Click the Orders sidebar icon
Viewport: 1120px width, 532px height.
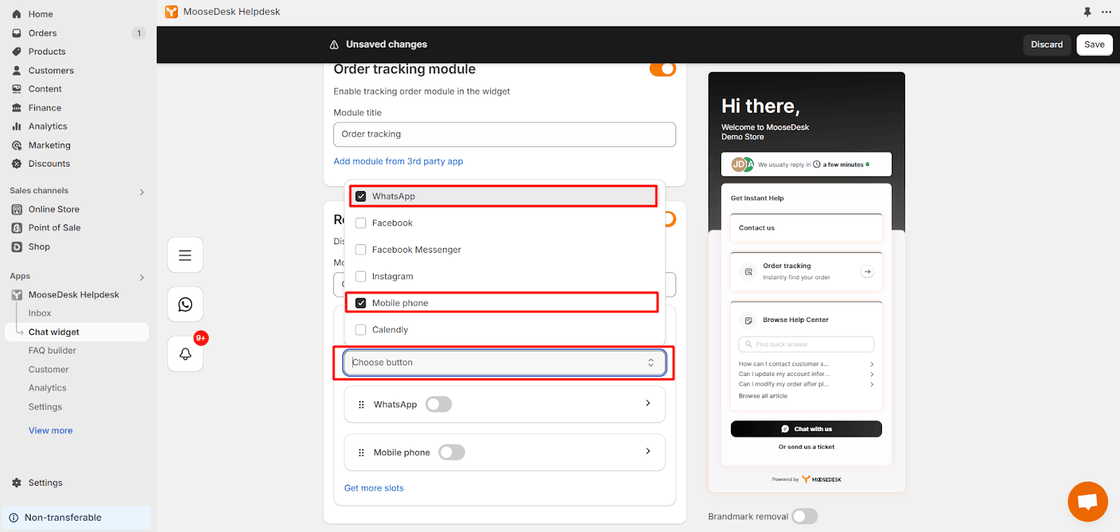click(16, 33)
